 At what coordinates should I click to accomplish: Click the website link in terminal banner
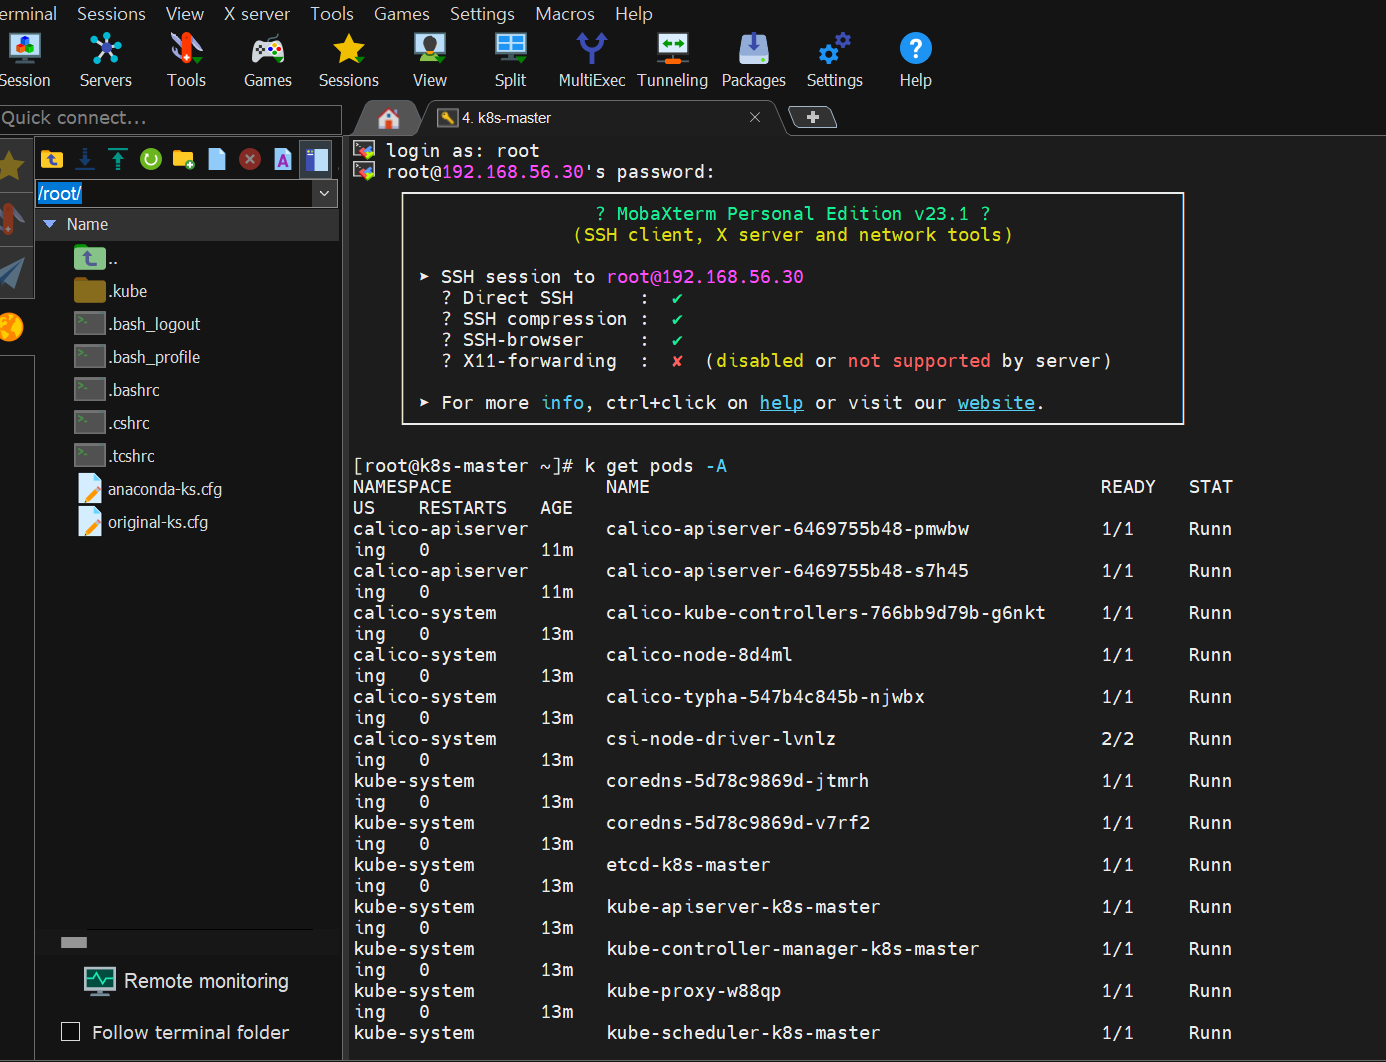click(996, 402)
